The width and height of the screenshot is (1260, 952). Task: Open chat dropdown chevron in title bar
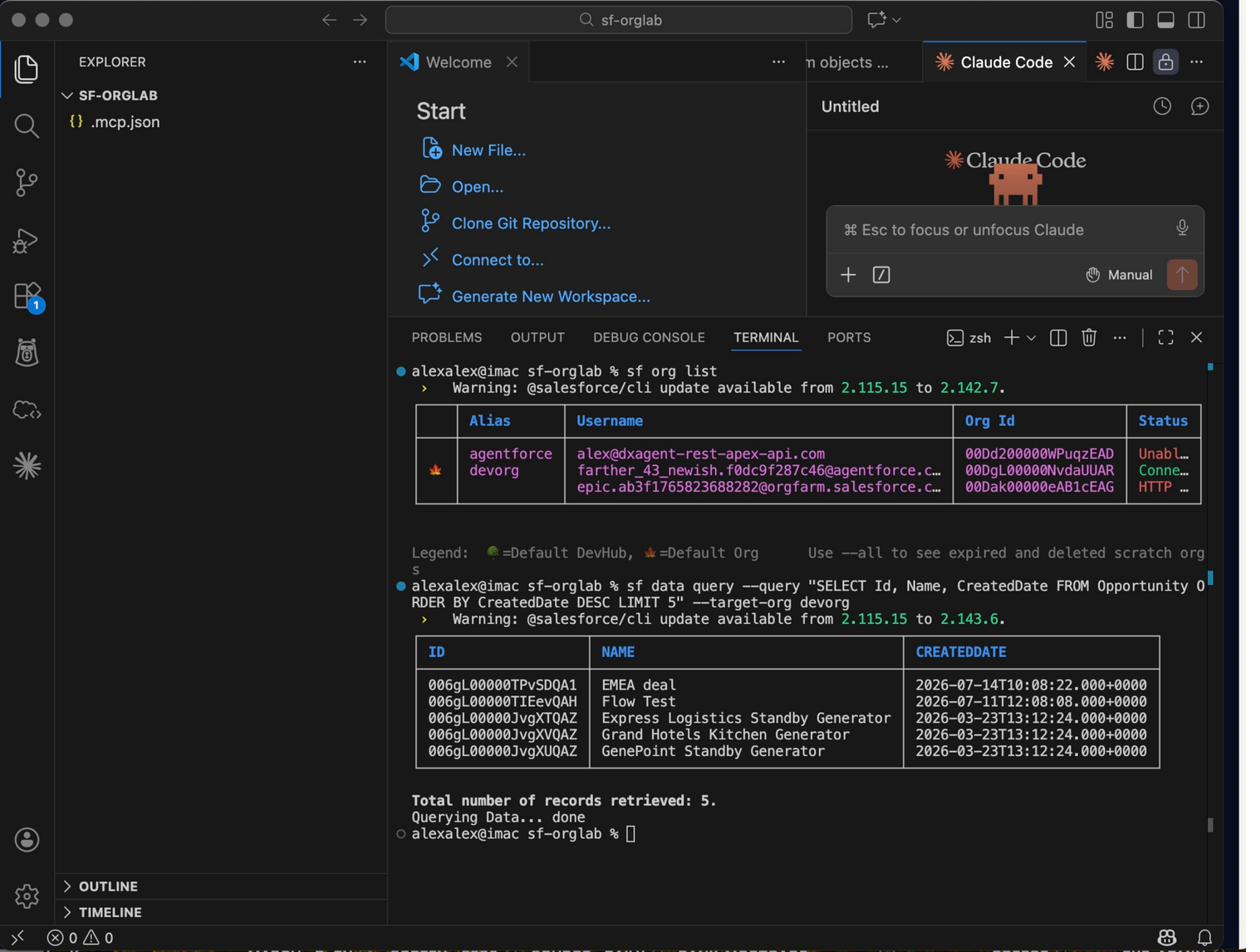click(x=897, y=20)
